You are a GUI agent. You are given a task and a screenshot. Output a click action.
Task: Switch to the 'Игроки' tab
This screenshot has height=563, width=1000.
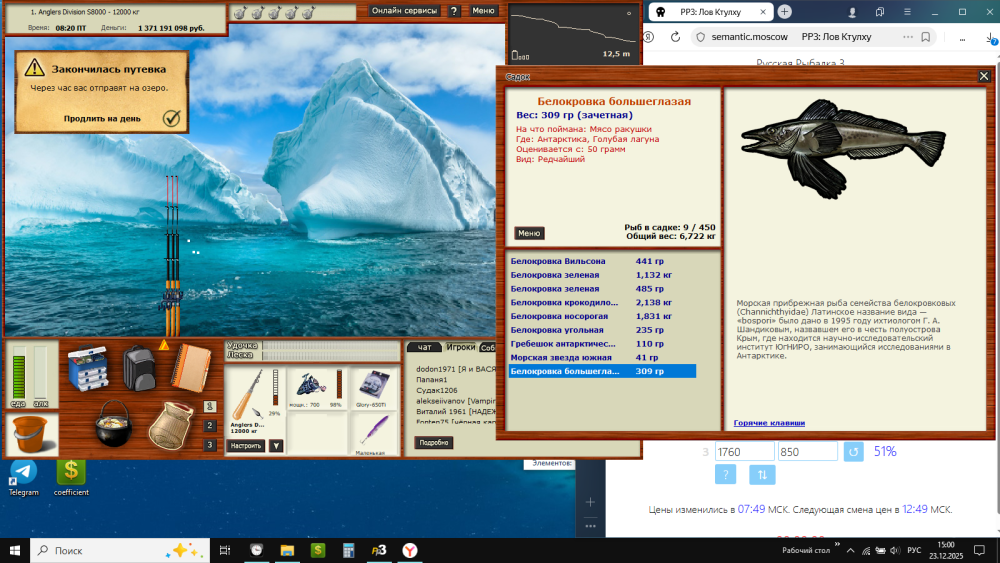tap(460, 347)
